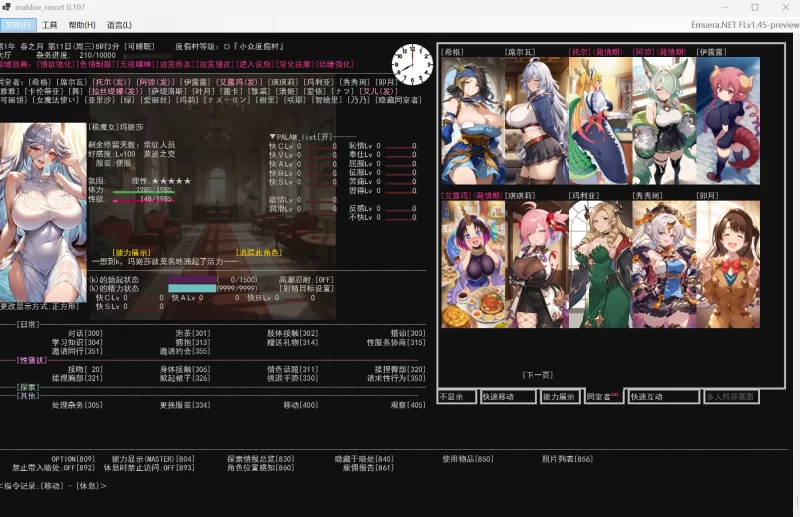This screenshot has height=517, width=800.
Task: Click [隐藏同室者] to hide roommates
Action: click(398, 100)
